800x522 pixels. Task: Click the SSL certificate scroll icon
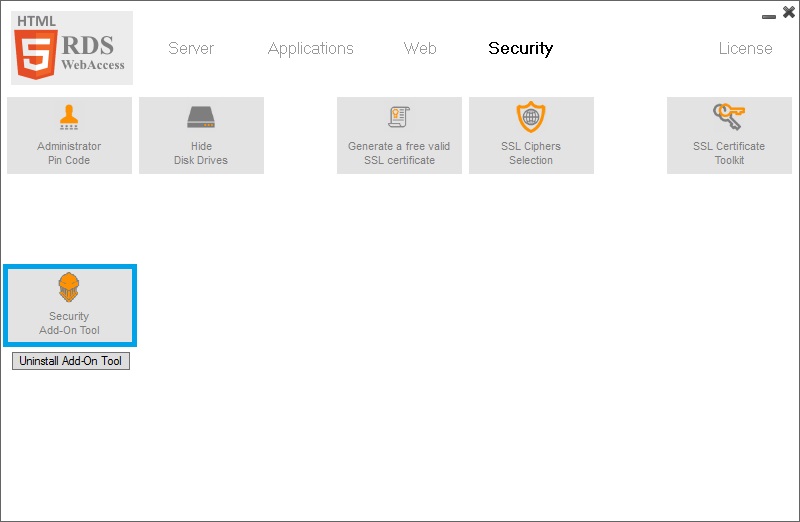399,118
